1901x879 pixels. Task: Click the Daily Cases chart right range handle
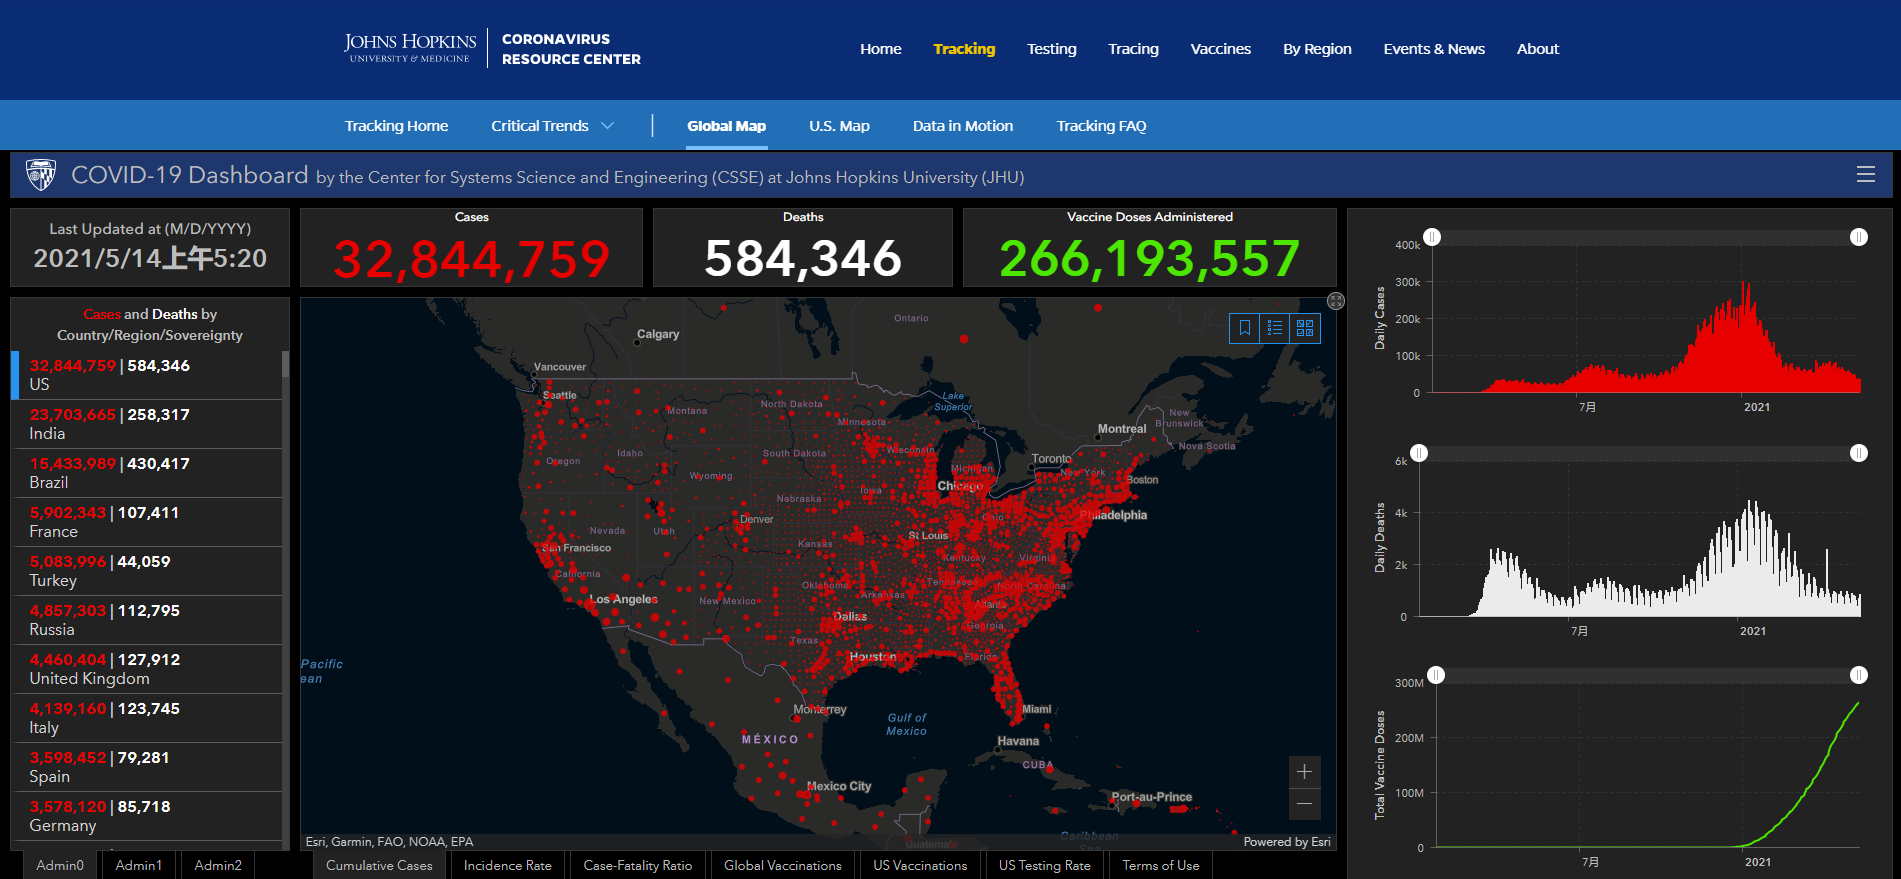tap(1859, 237)
